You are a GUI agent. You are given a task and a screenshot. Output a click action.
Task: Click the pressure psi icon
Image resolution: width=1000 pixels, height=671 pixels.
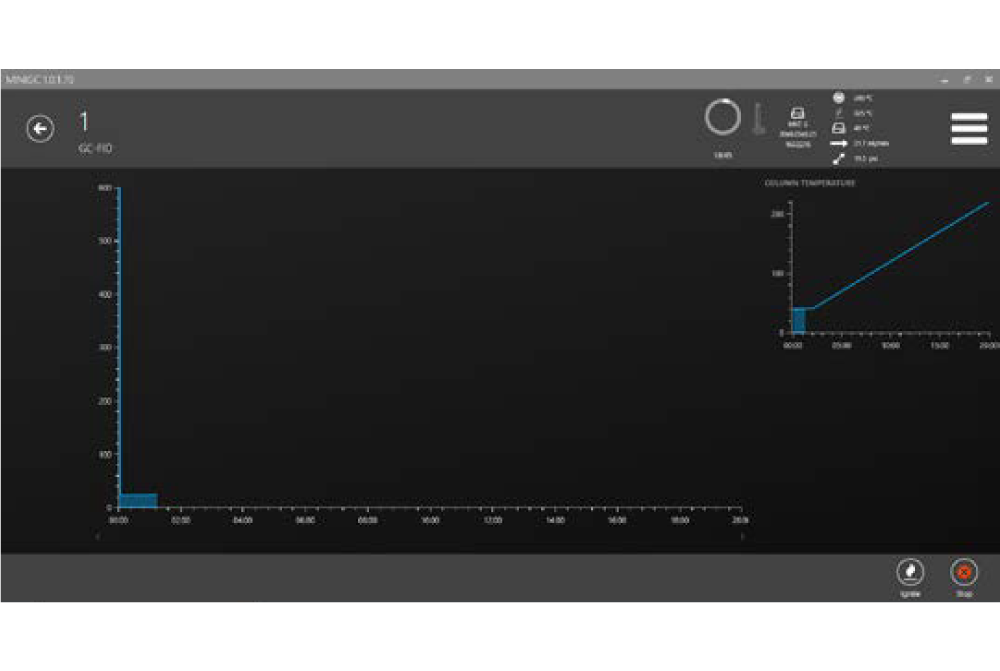[838, 158]
